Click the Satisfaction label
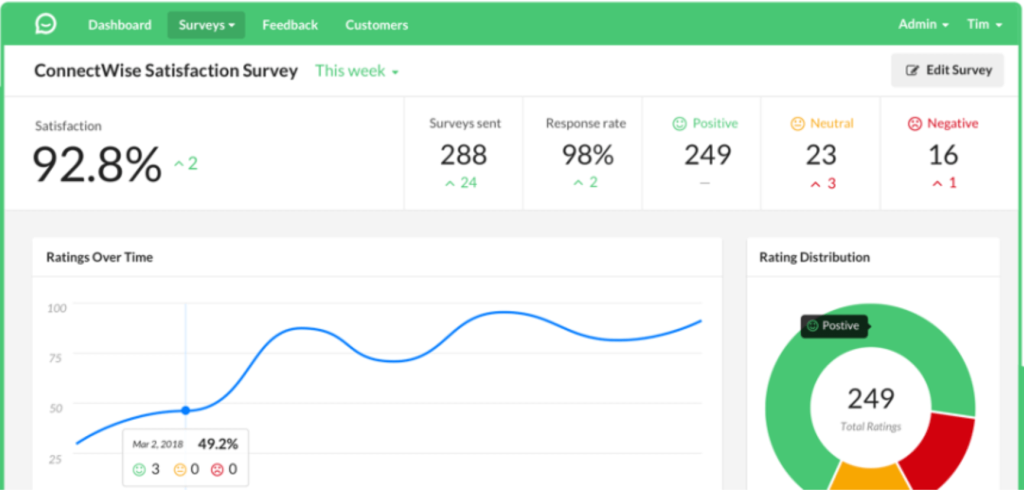Viewport: 1024px width, 491px height. (x=69, y=126)
